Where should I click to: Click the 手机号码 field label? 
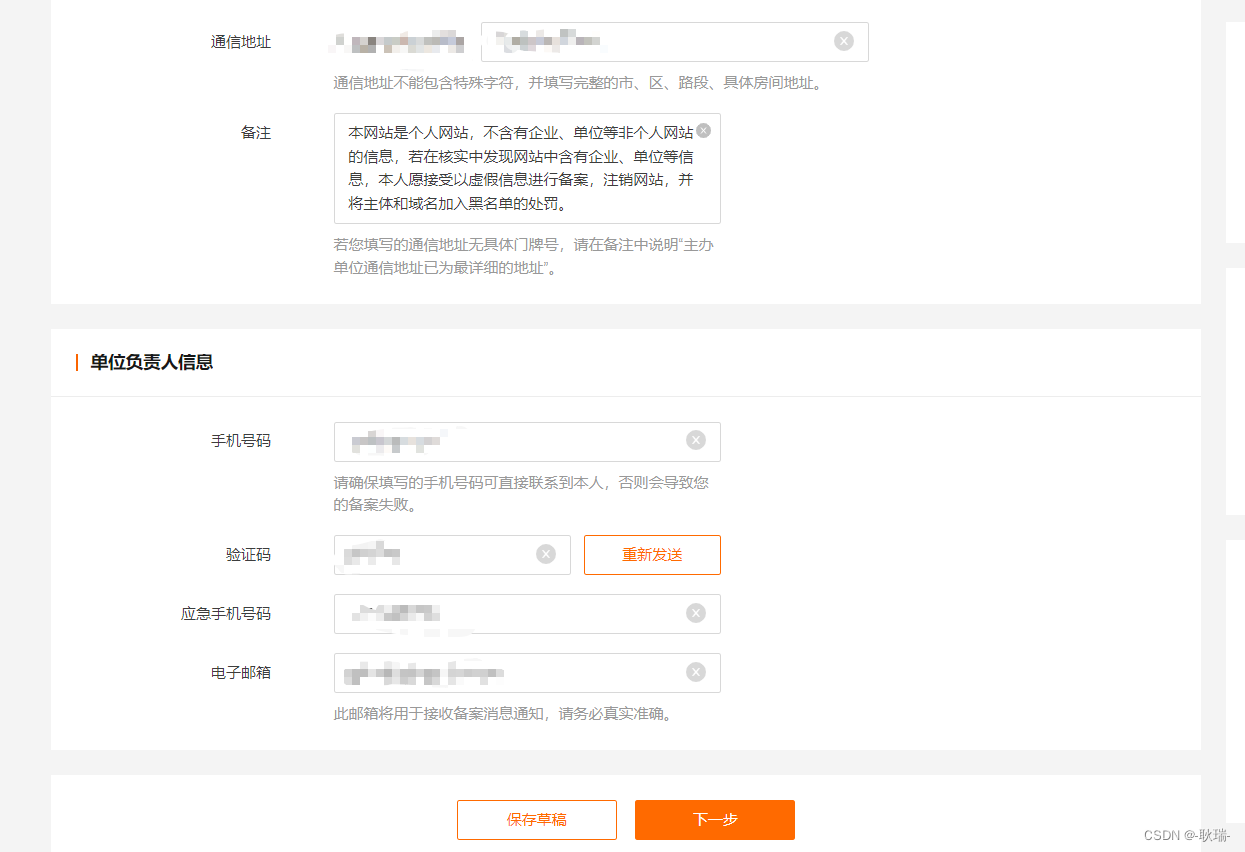[241, 441]
